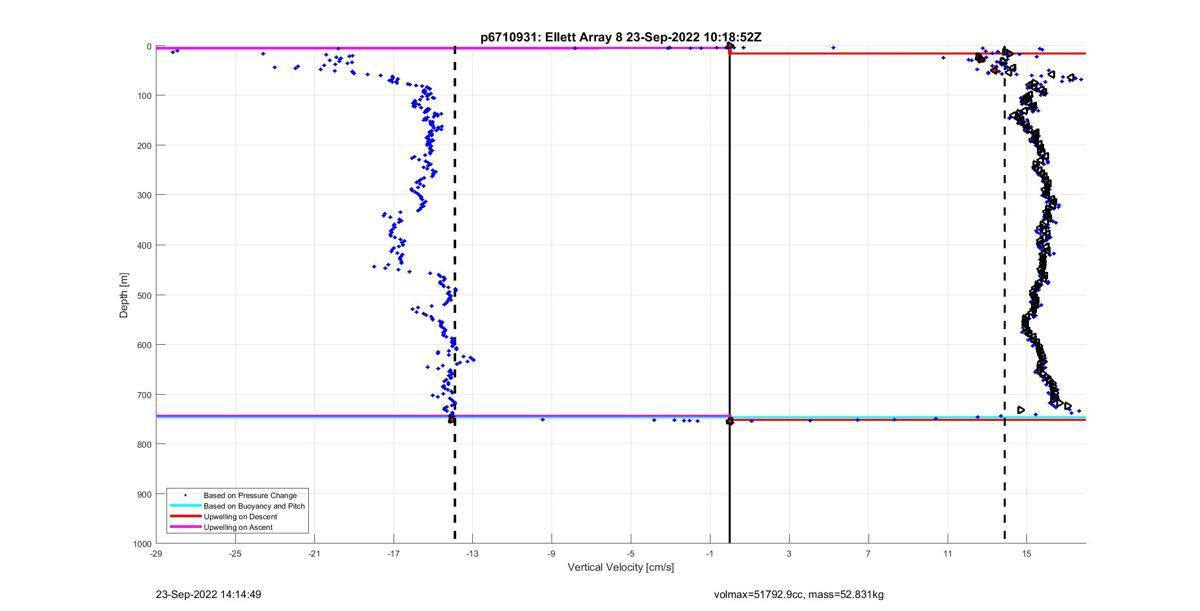The height and width of the screenshot is (611, 1200).
Task: Click depth tick label '900'
Action: coord(144,494)
